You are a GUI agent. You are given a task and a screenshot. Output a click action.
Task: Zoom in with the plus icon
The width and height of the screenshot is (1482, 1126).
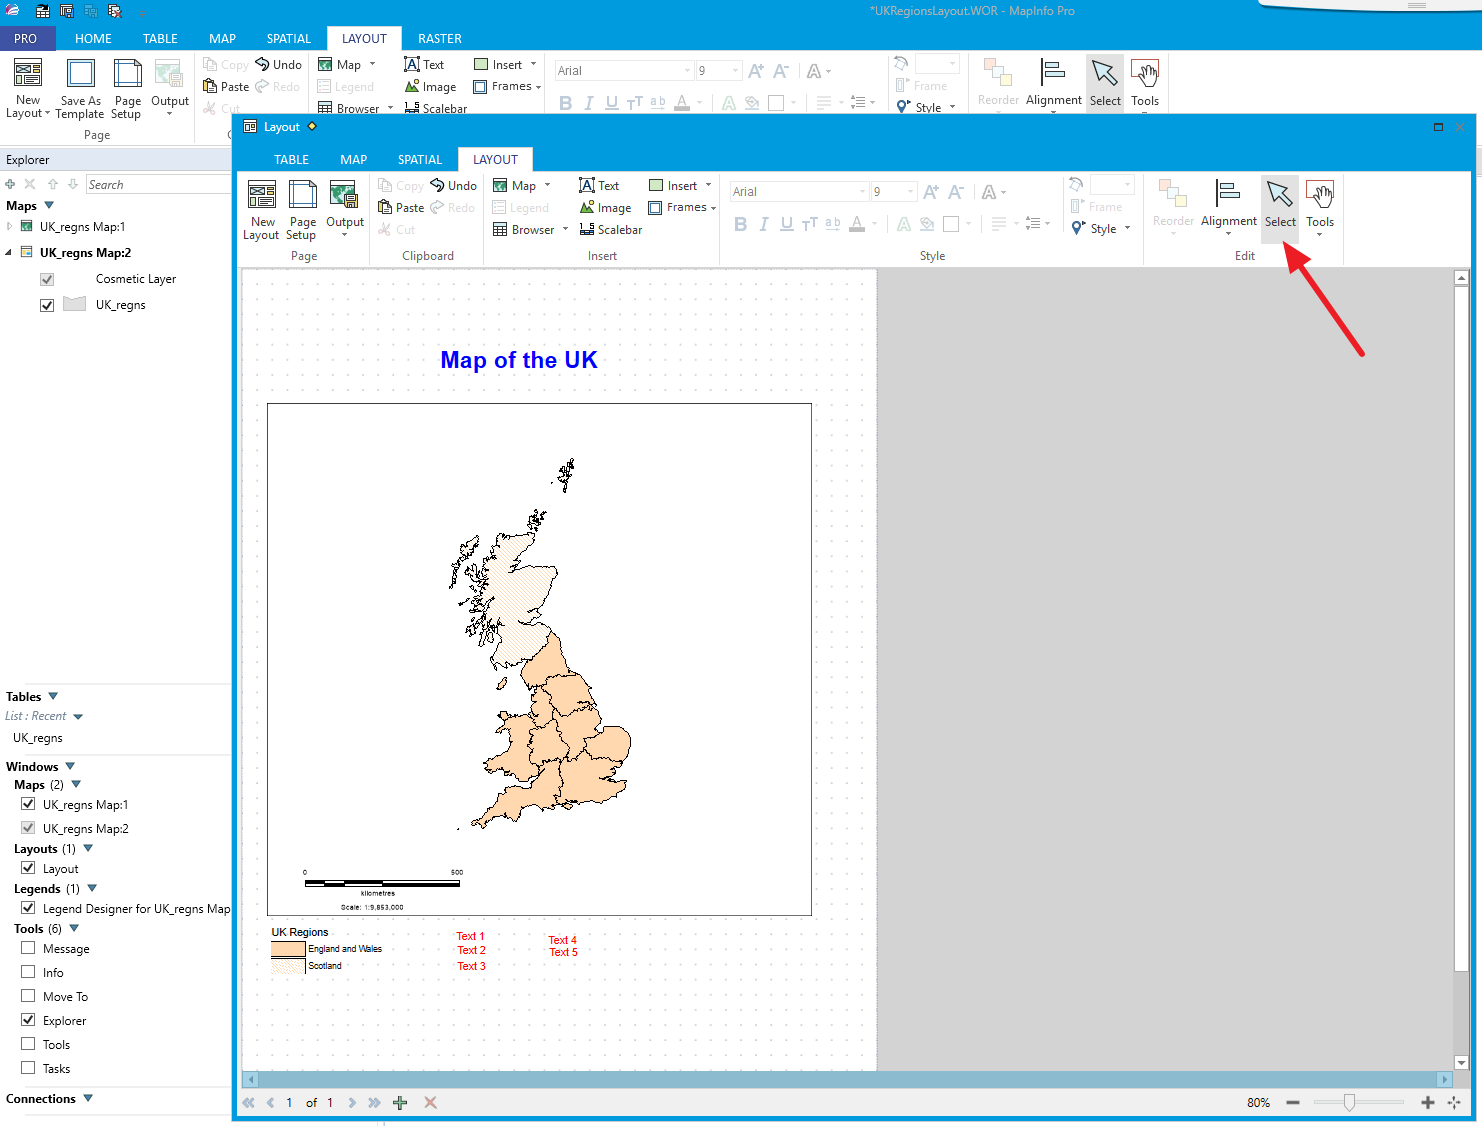tap(1428, 1102)
